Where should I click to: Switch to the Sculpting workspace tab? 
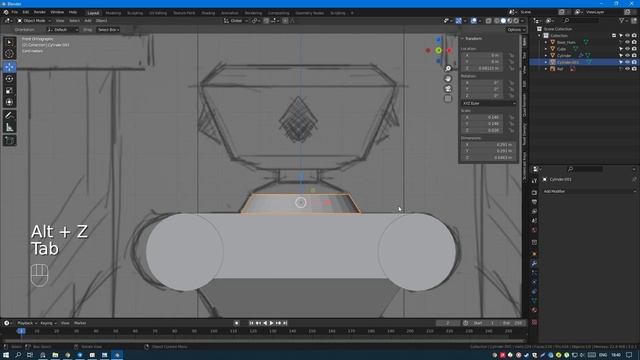tap(135, 13)
